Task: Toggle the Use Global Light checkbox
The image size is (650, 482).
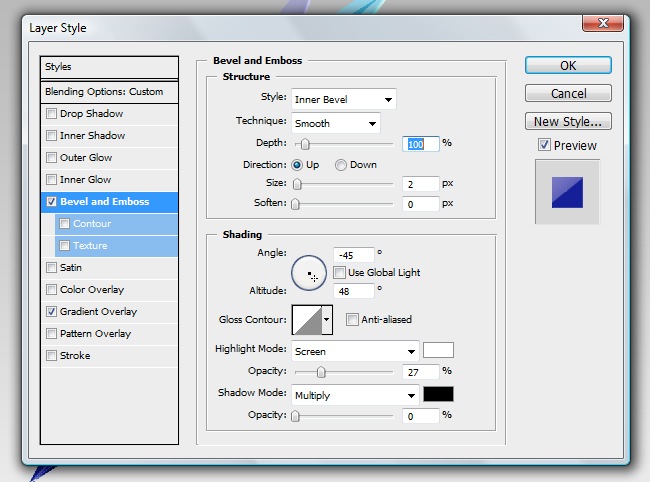Action: point(340,273)
